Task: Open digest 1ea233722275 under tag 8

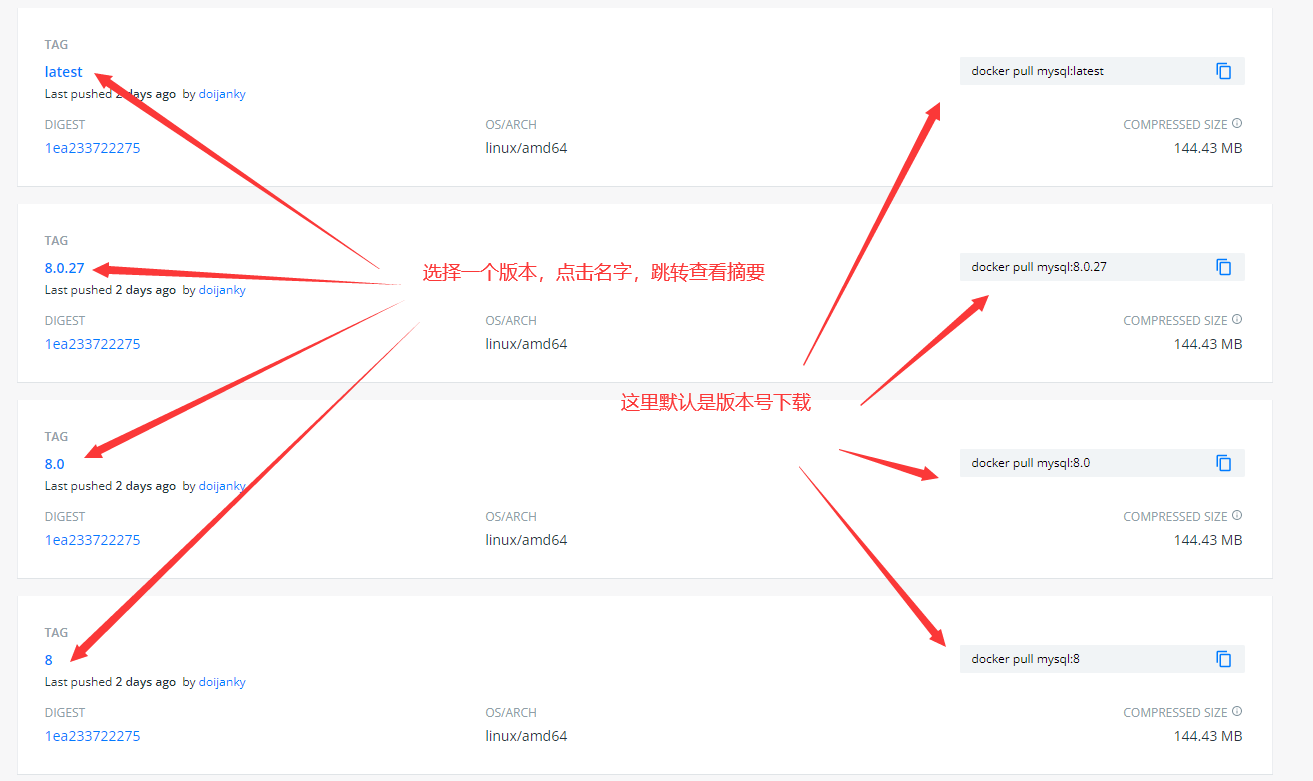Action: tap(92, 736)
